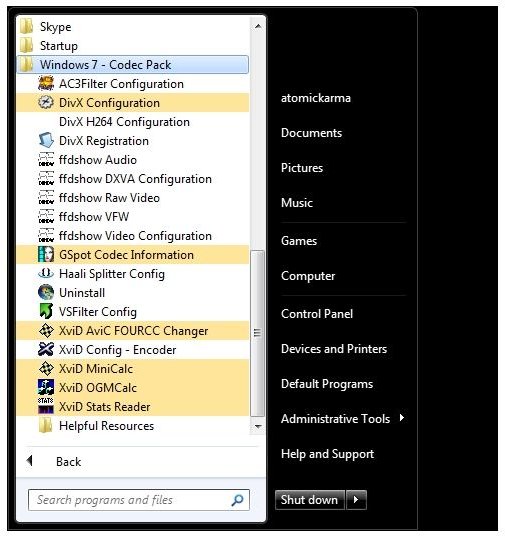The height and width of the screenshot is (536, 505).
Task: Launch AC3Filter Configuration label
Action: click(x=121, y=84)
